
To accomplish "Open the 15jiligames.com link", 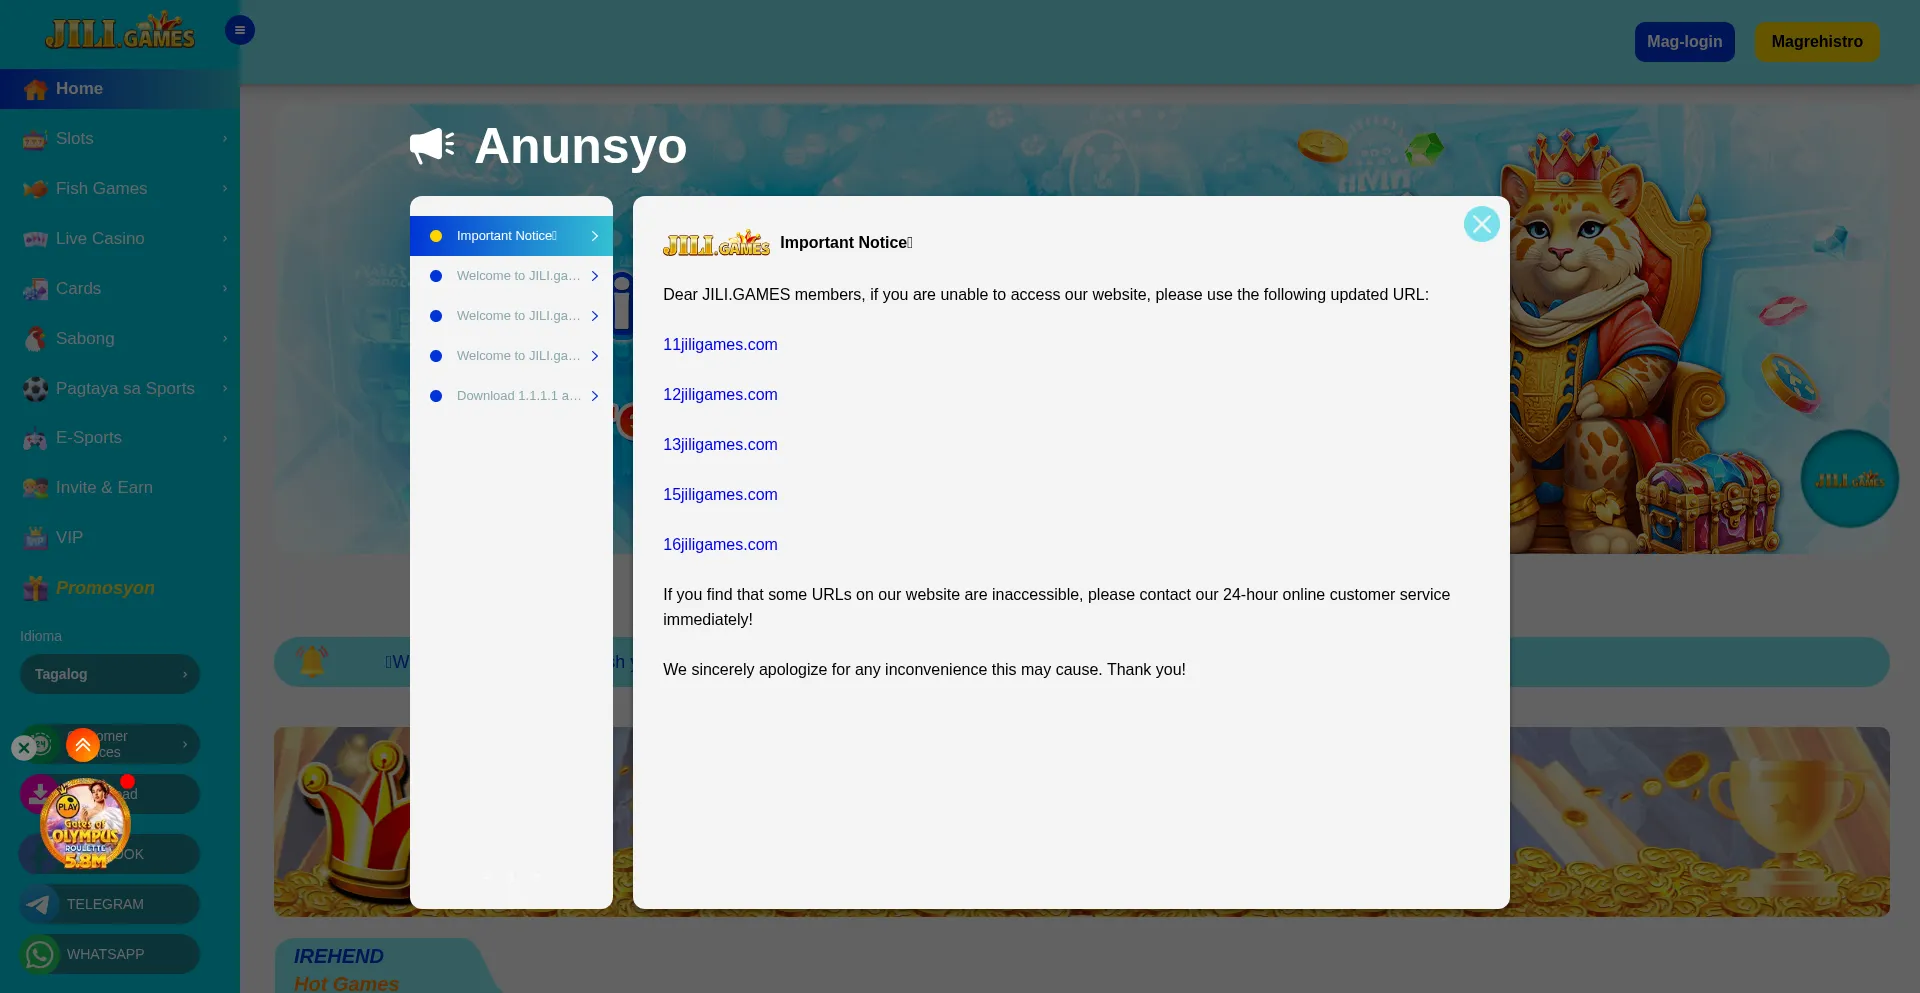I will [720, 495].
